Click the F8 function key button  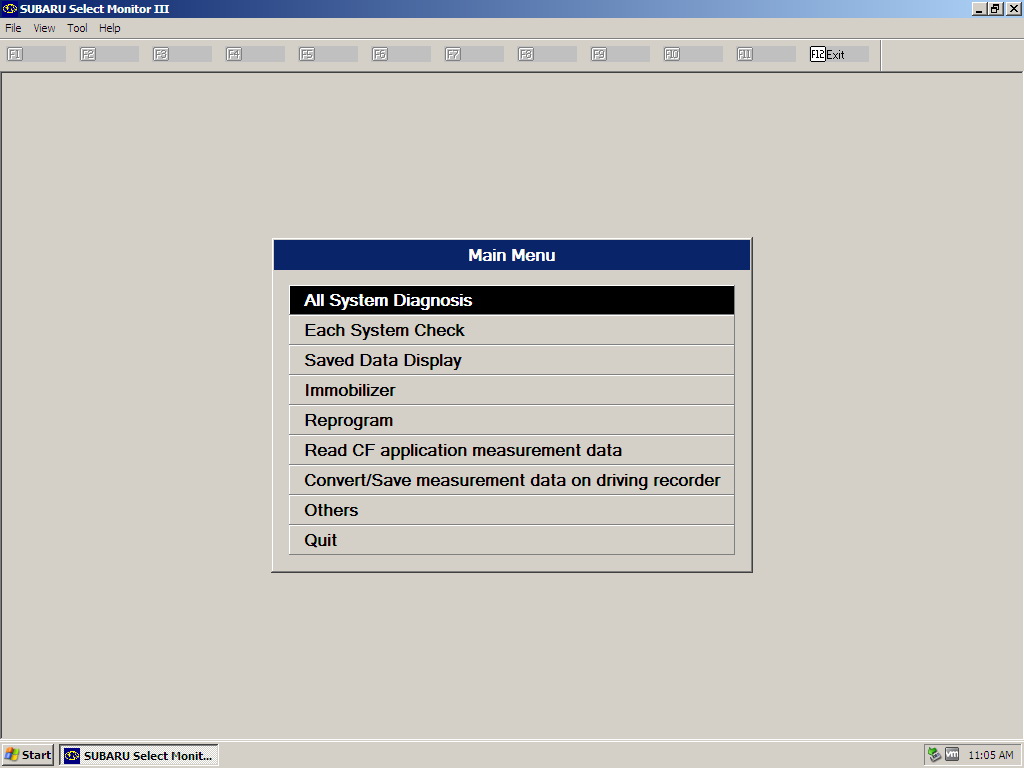point(548,54)
